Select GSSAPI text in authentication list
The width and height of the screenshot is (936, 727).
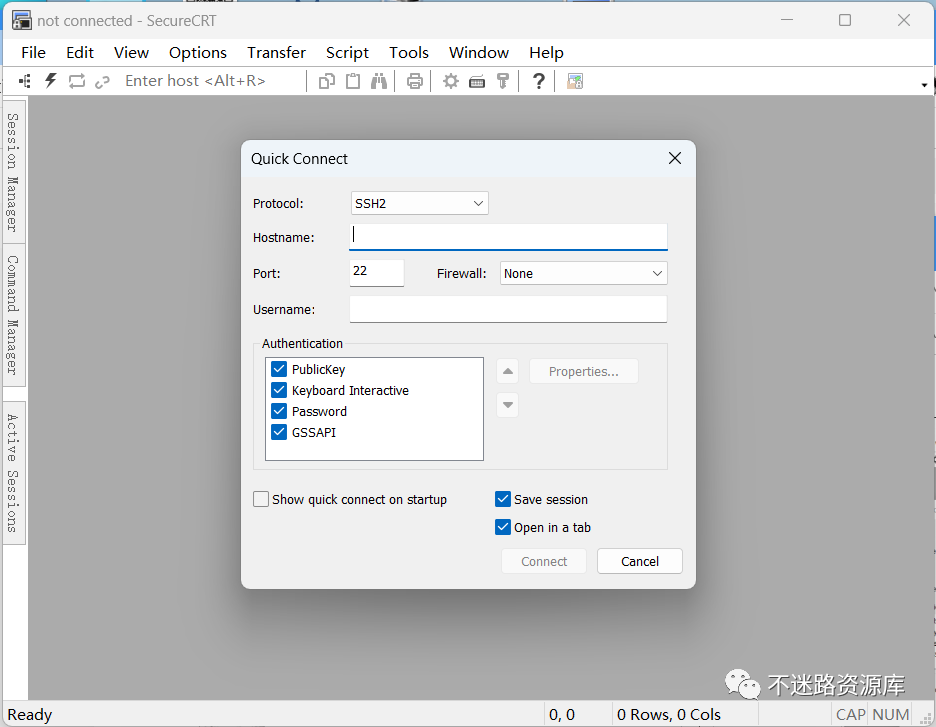(x=313, y=432)
